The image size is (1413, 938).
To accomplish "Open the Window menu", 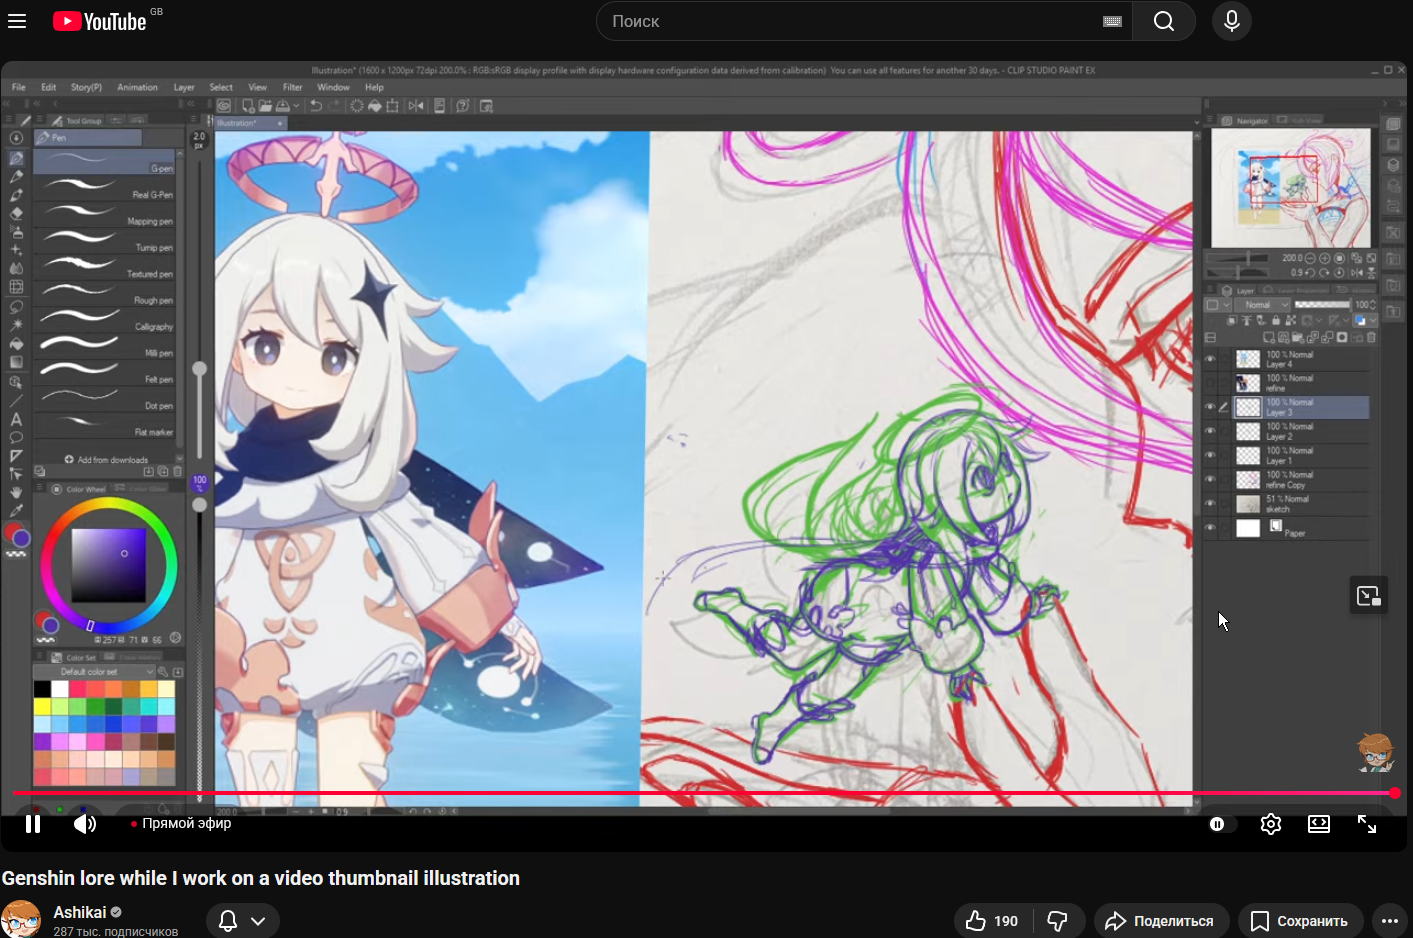I will pos(333,87).
